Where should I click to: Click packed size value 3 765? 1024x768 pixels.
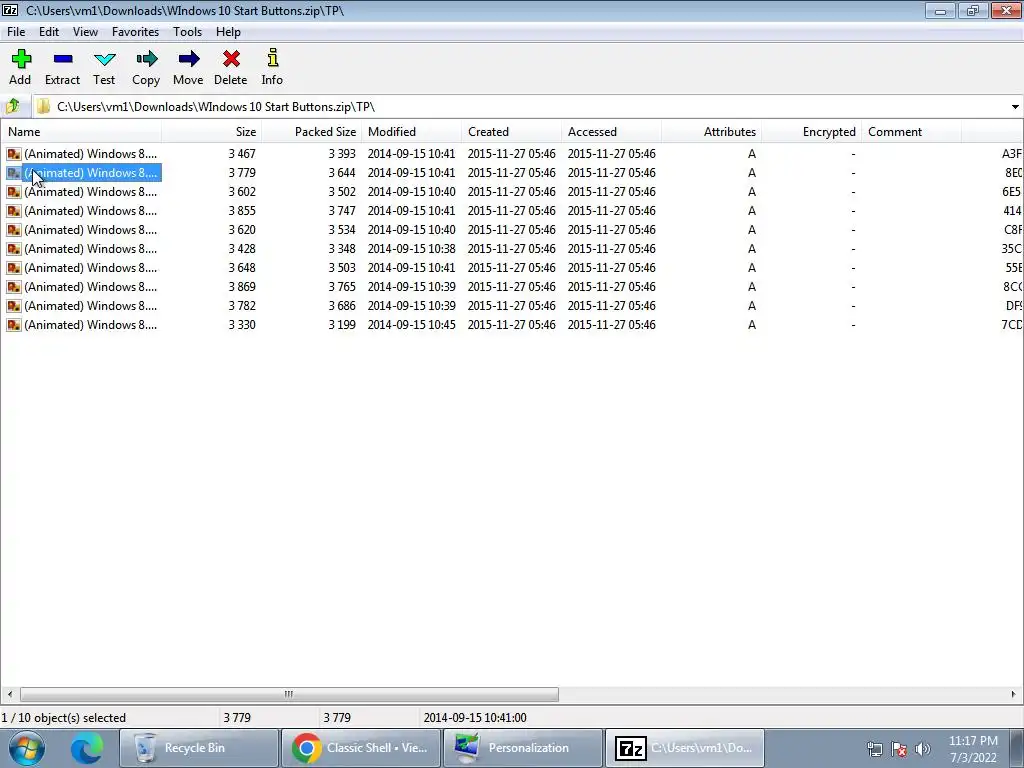point(342,287)
